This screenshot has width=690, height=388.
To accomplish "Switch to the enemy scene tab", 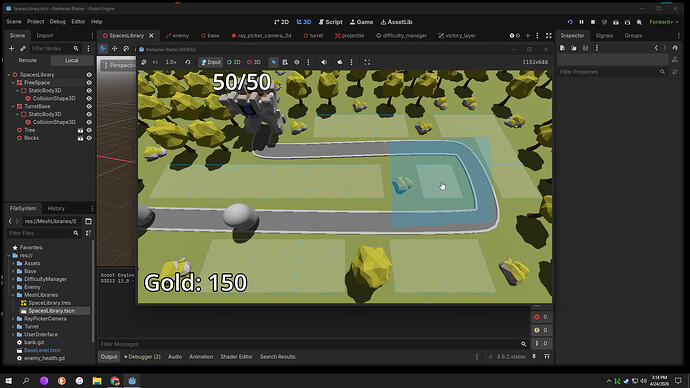I will tap(177, 36).
